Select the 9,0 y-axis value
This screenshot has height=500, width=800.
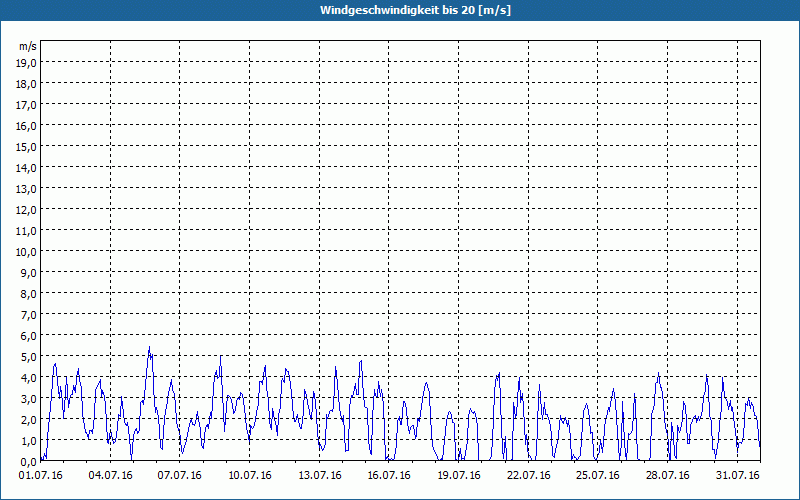coord(30,272)
